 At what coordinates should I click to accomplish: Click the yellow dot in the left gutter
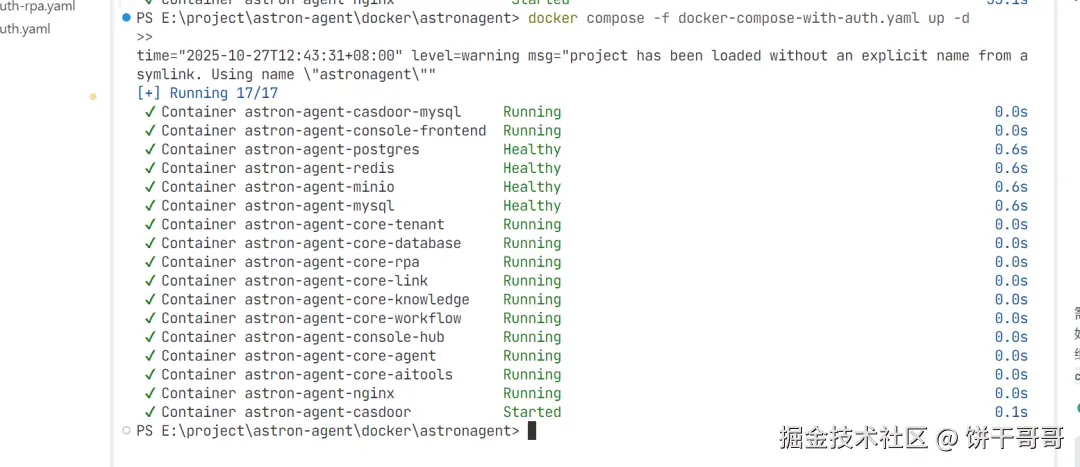pyautogui.click(x=93, y=97)
